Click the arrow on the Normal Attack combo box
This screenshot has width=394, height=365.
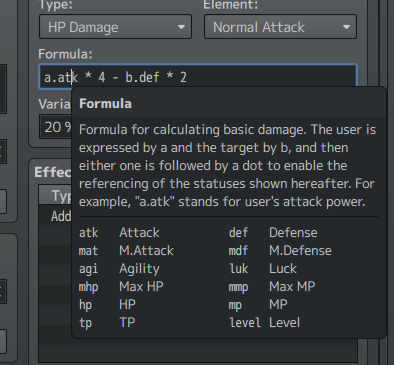(x=346, y=27)
